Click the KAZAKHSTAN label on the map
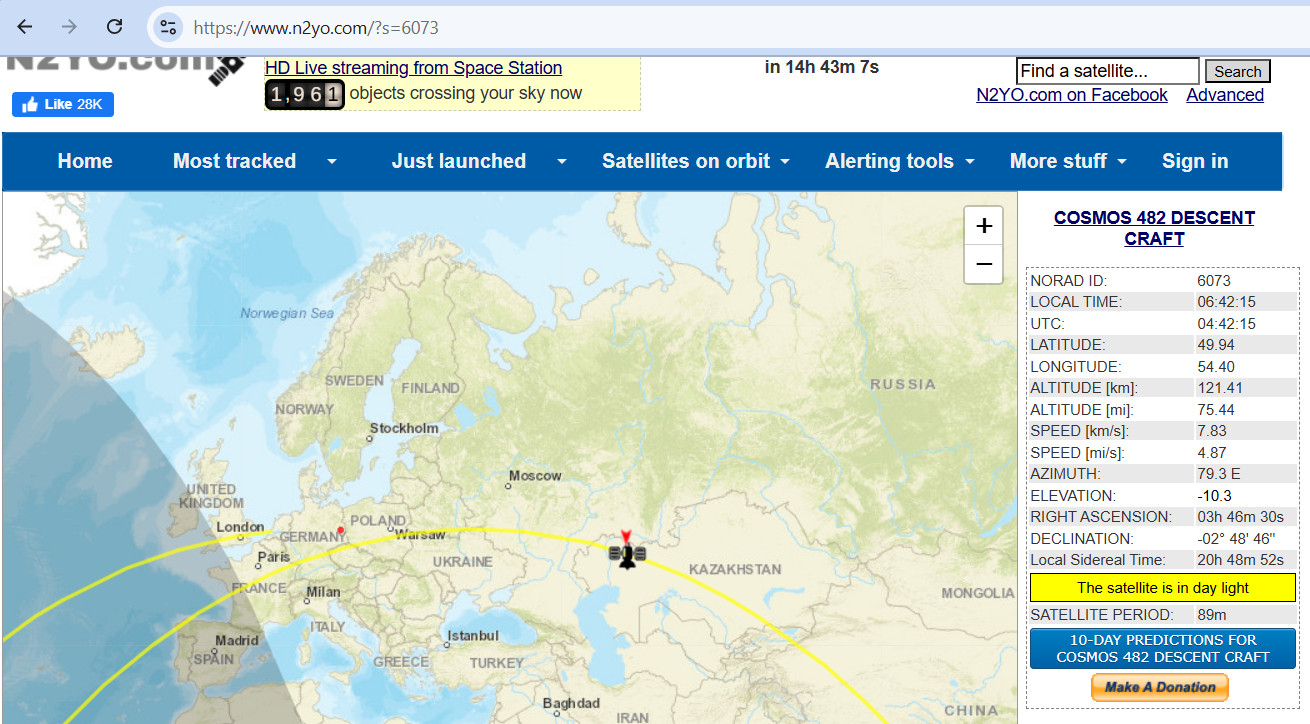1310x724 pixels. point(735,569)
